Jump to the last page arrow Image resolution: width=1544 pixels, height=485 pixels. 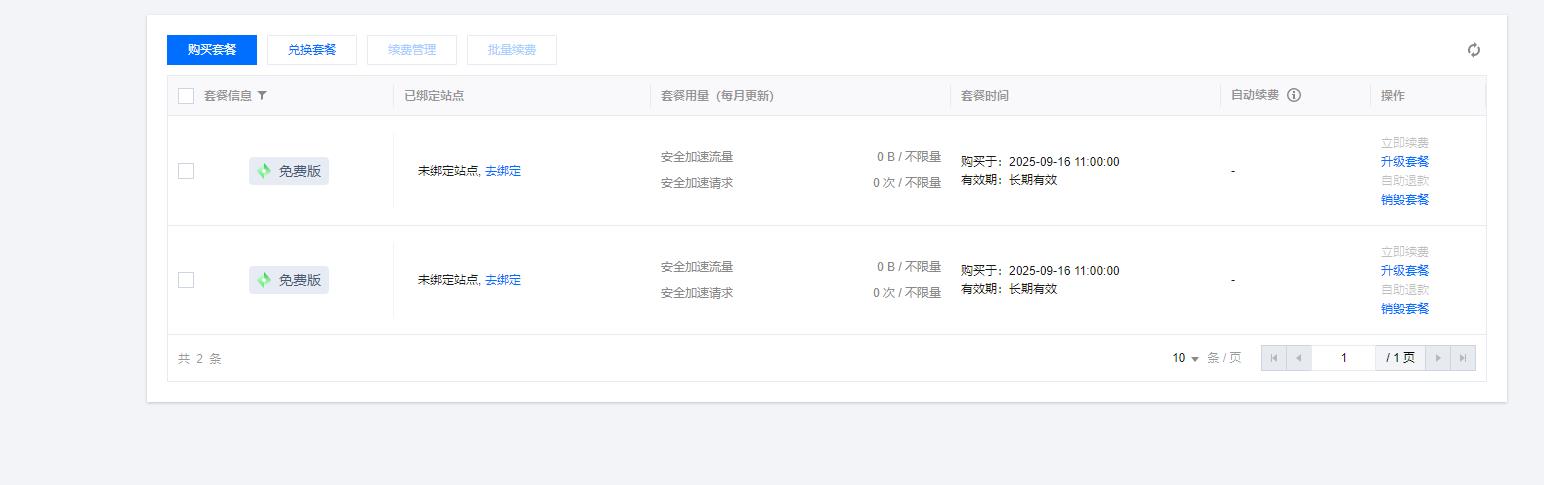click(1463, 358)
